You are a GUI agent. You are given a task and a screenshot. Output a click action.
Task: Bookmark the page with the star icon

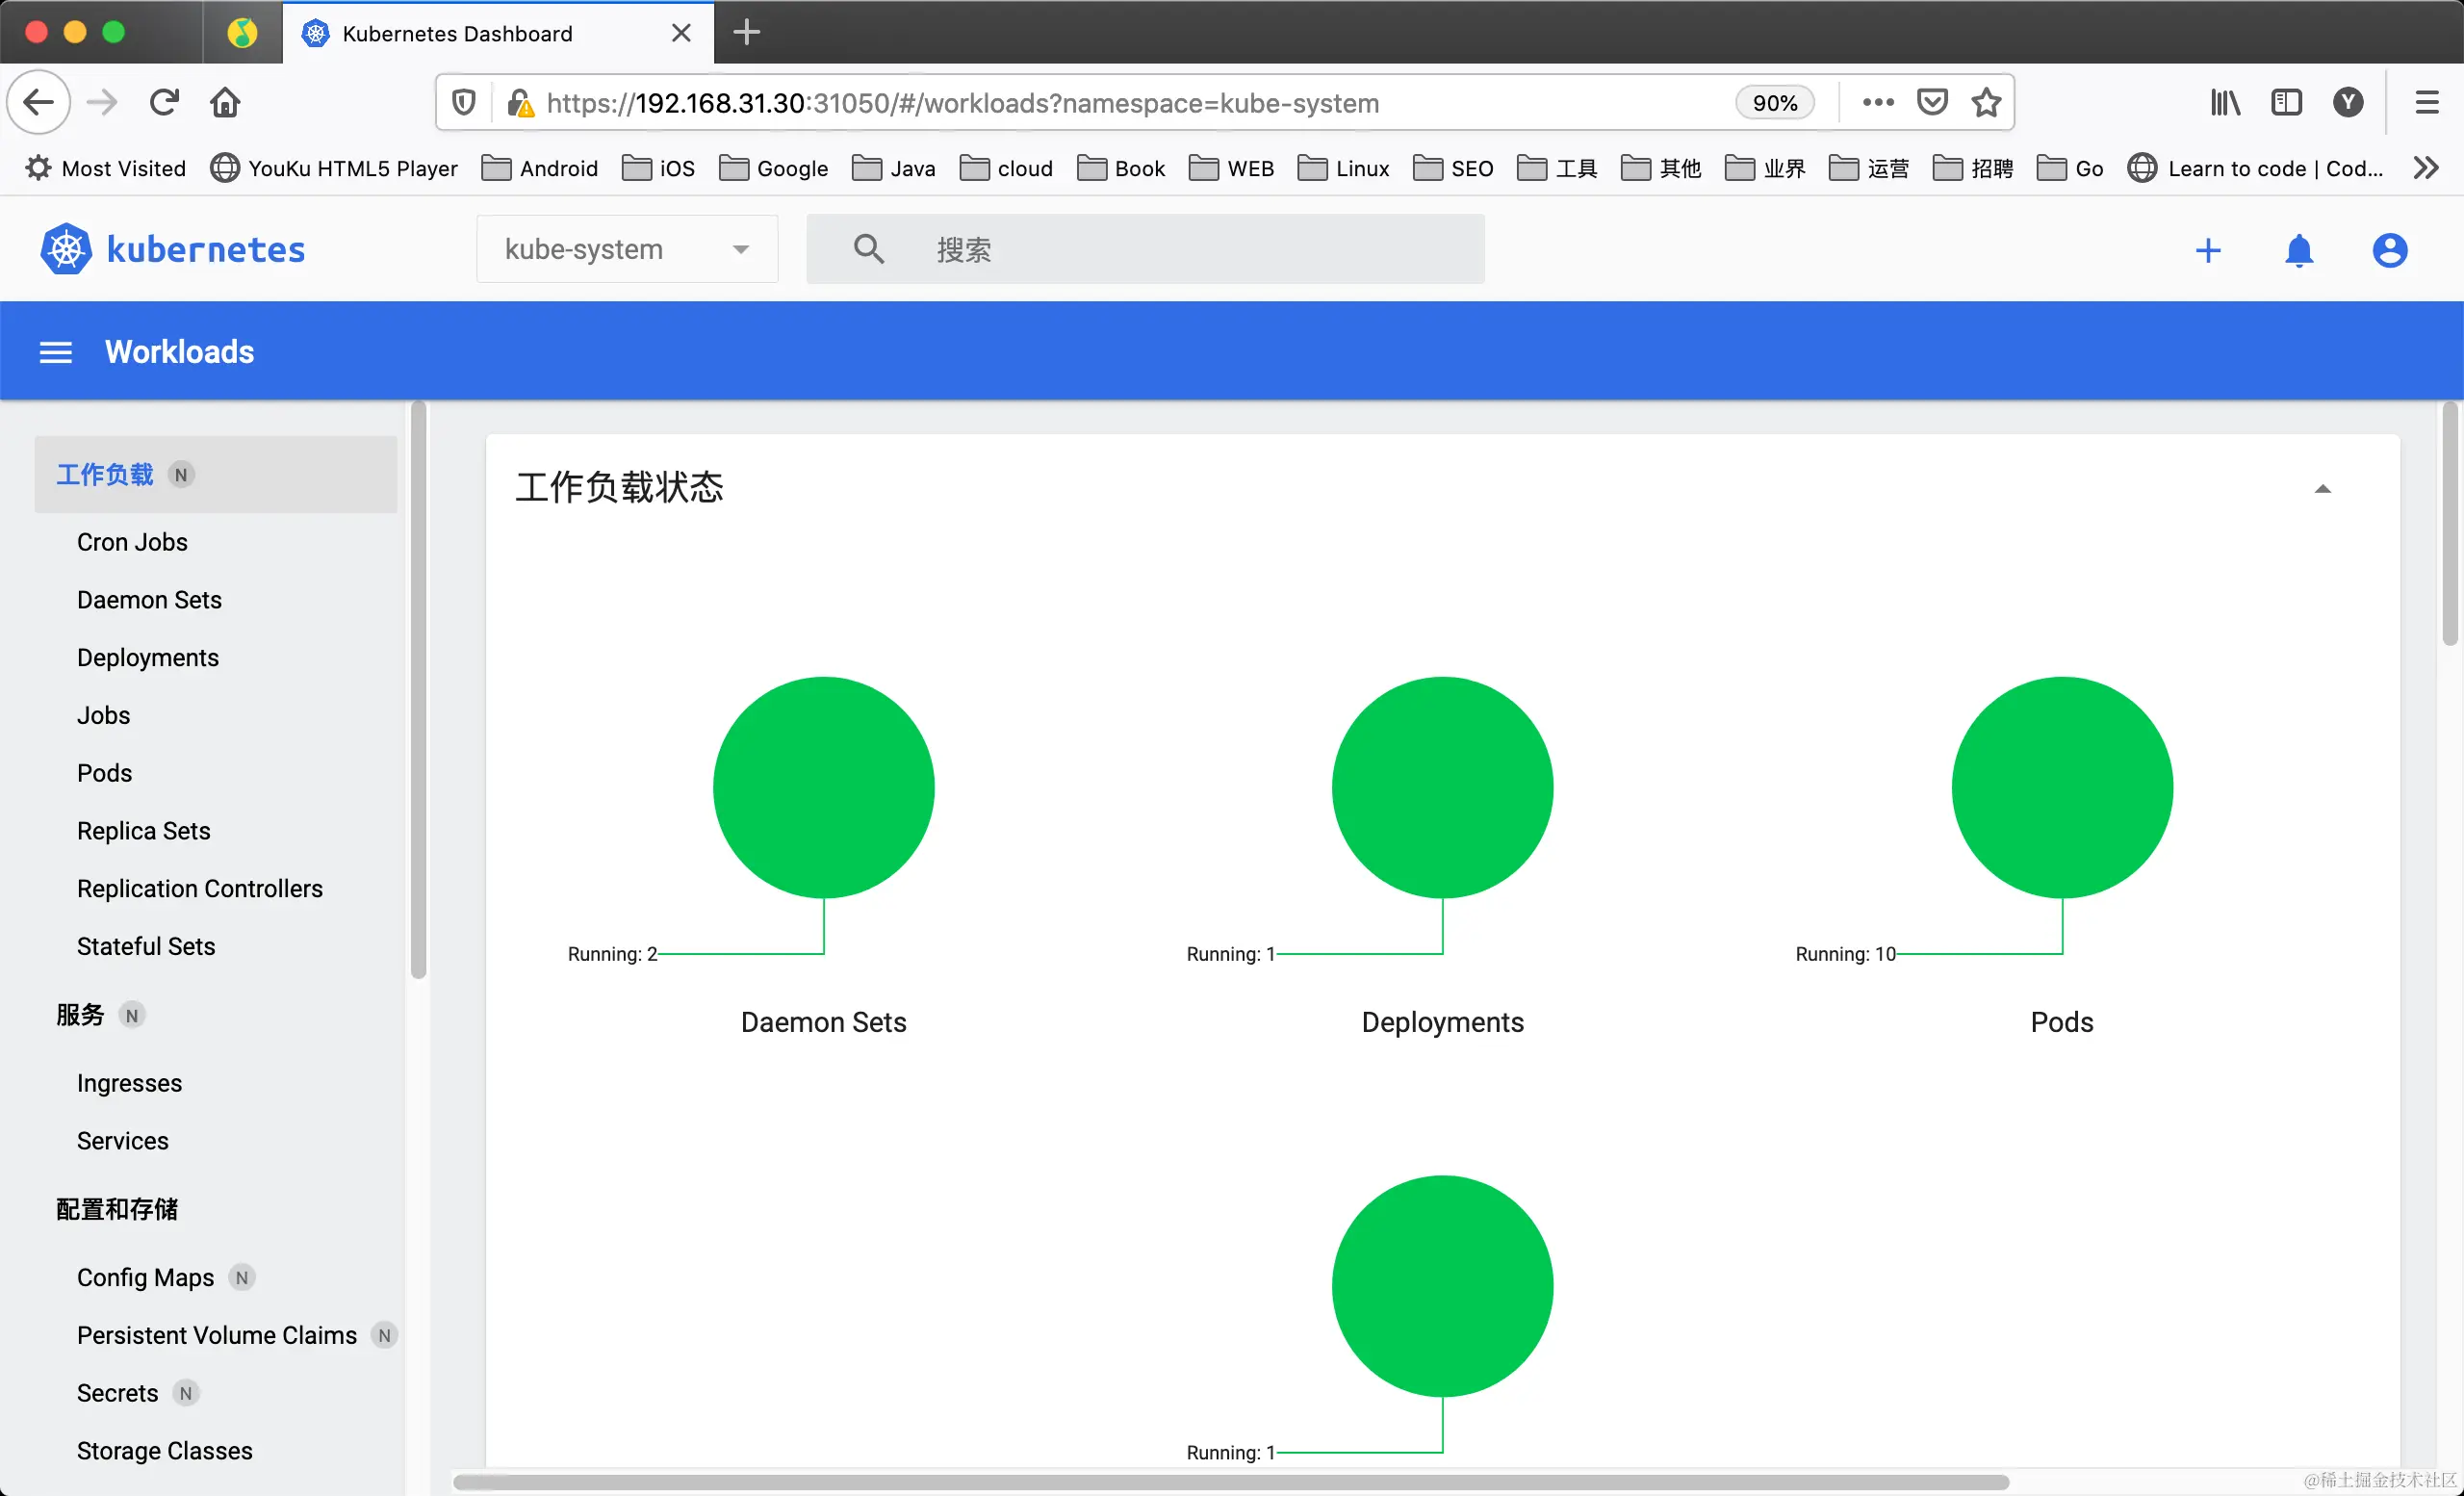pos(1986,102)
